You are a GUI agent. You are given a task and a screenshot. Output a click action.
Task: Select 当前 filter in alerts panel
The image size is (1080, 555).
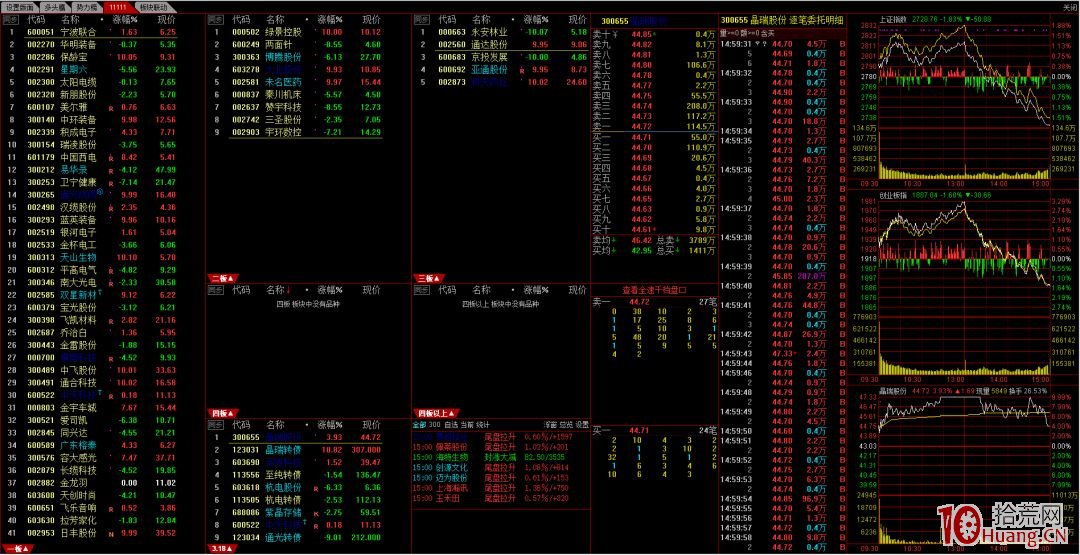pyautogui.click(x=467, y=424)
